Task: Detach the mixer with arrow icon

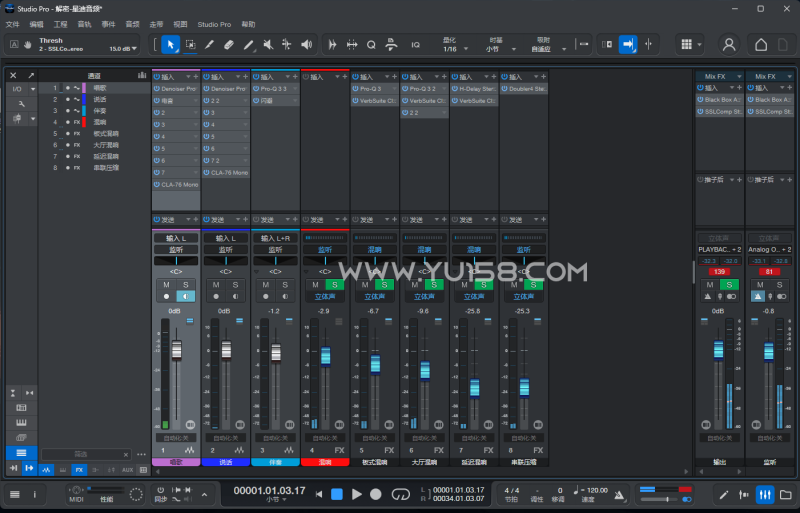Action: point(31,76)
